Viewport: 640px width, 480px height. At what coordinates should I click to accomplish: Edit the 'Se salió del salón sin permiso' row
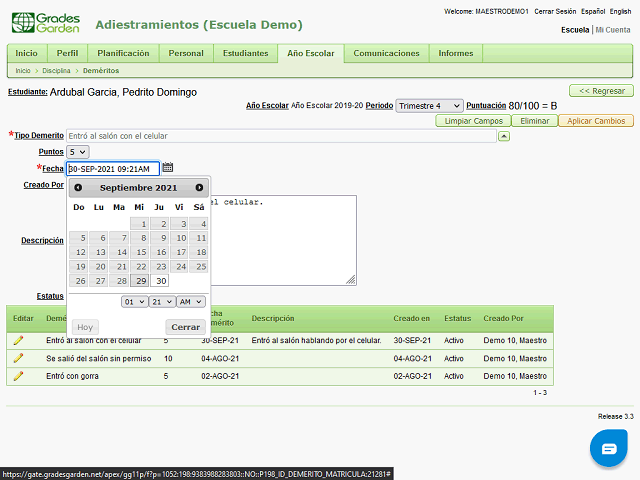18,358
